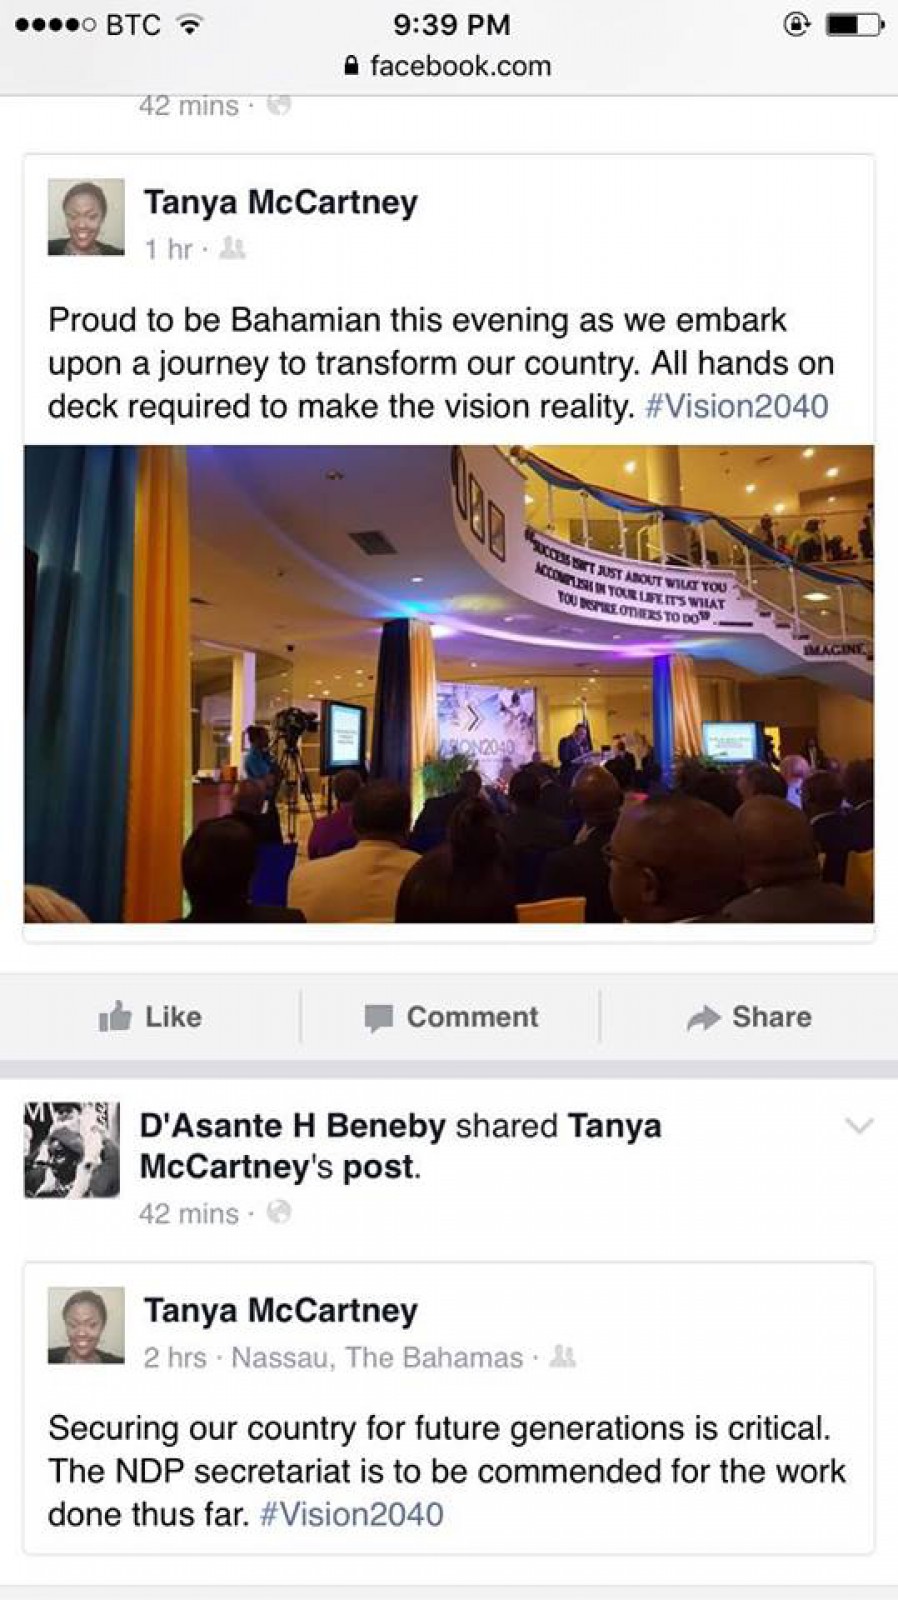Click #Vision2040 hashtag in bottom post
This screenshot has height=1600, width=898.
[352, 1514]
